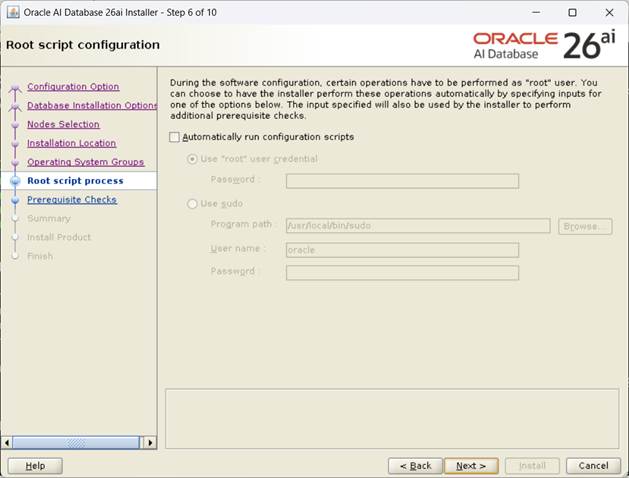This screenshot has width=629, height=478.
Task: Return to the Installation Location step
Action: [x=71, y=143]
